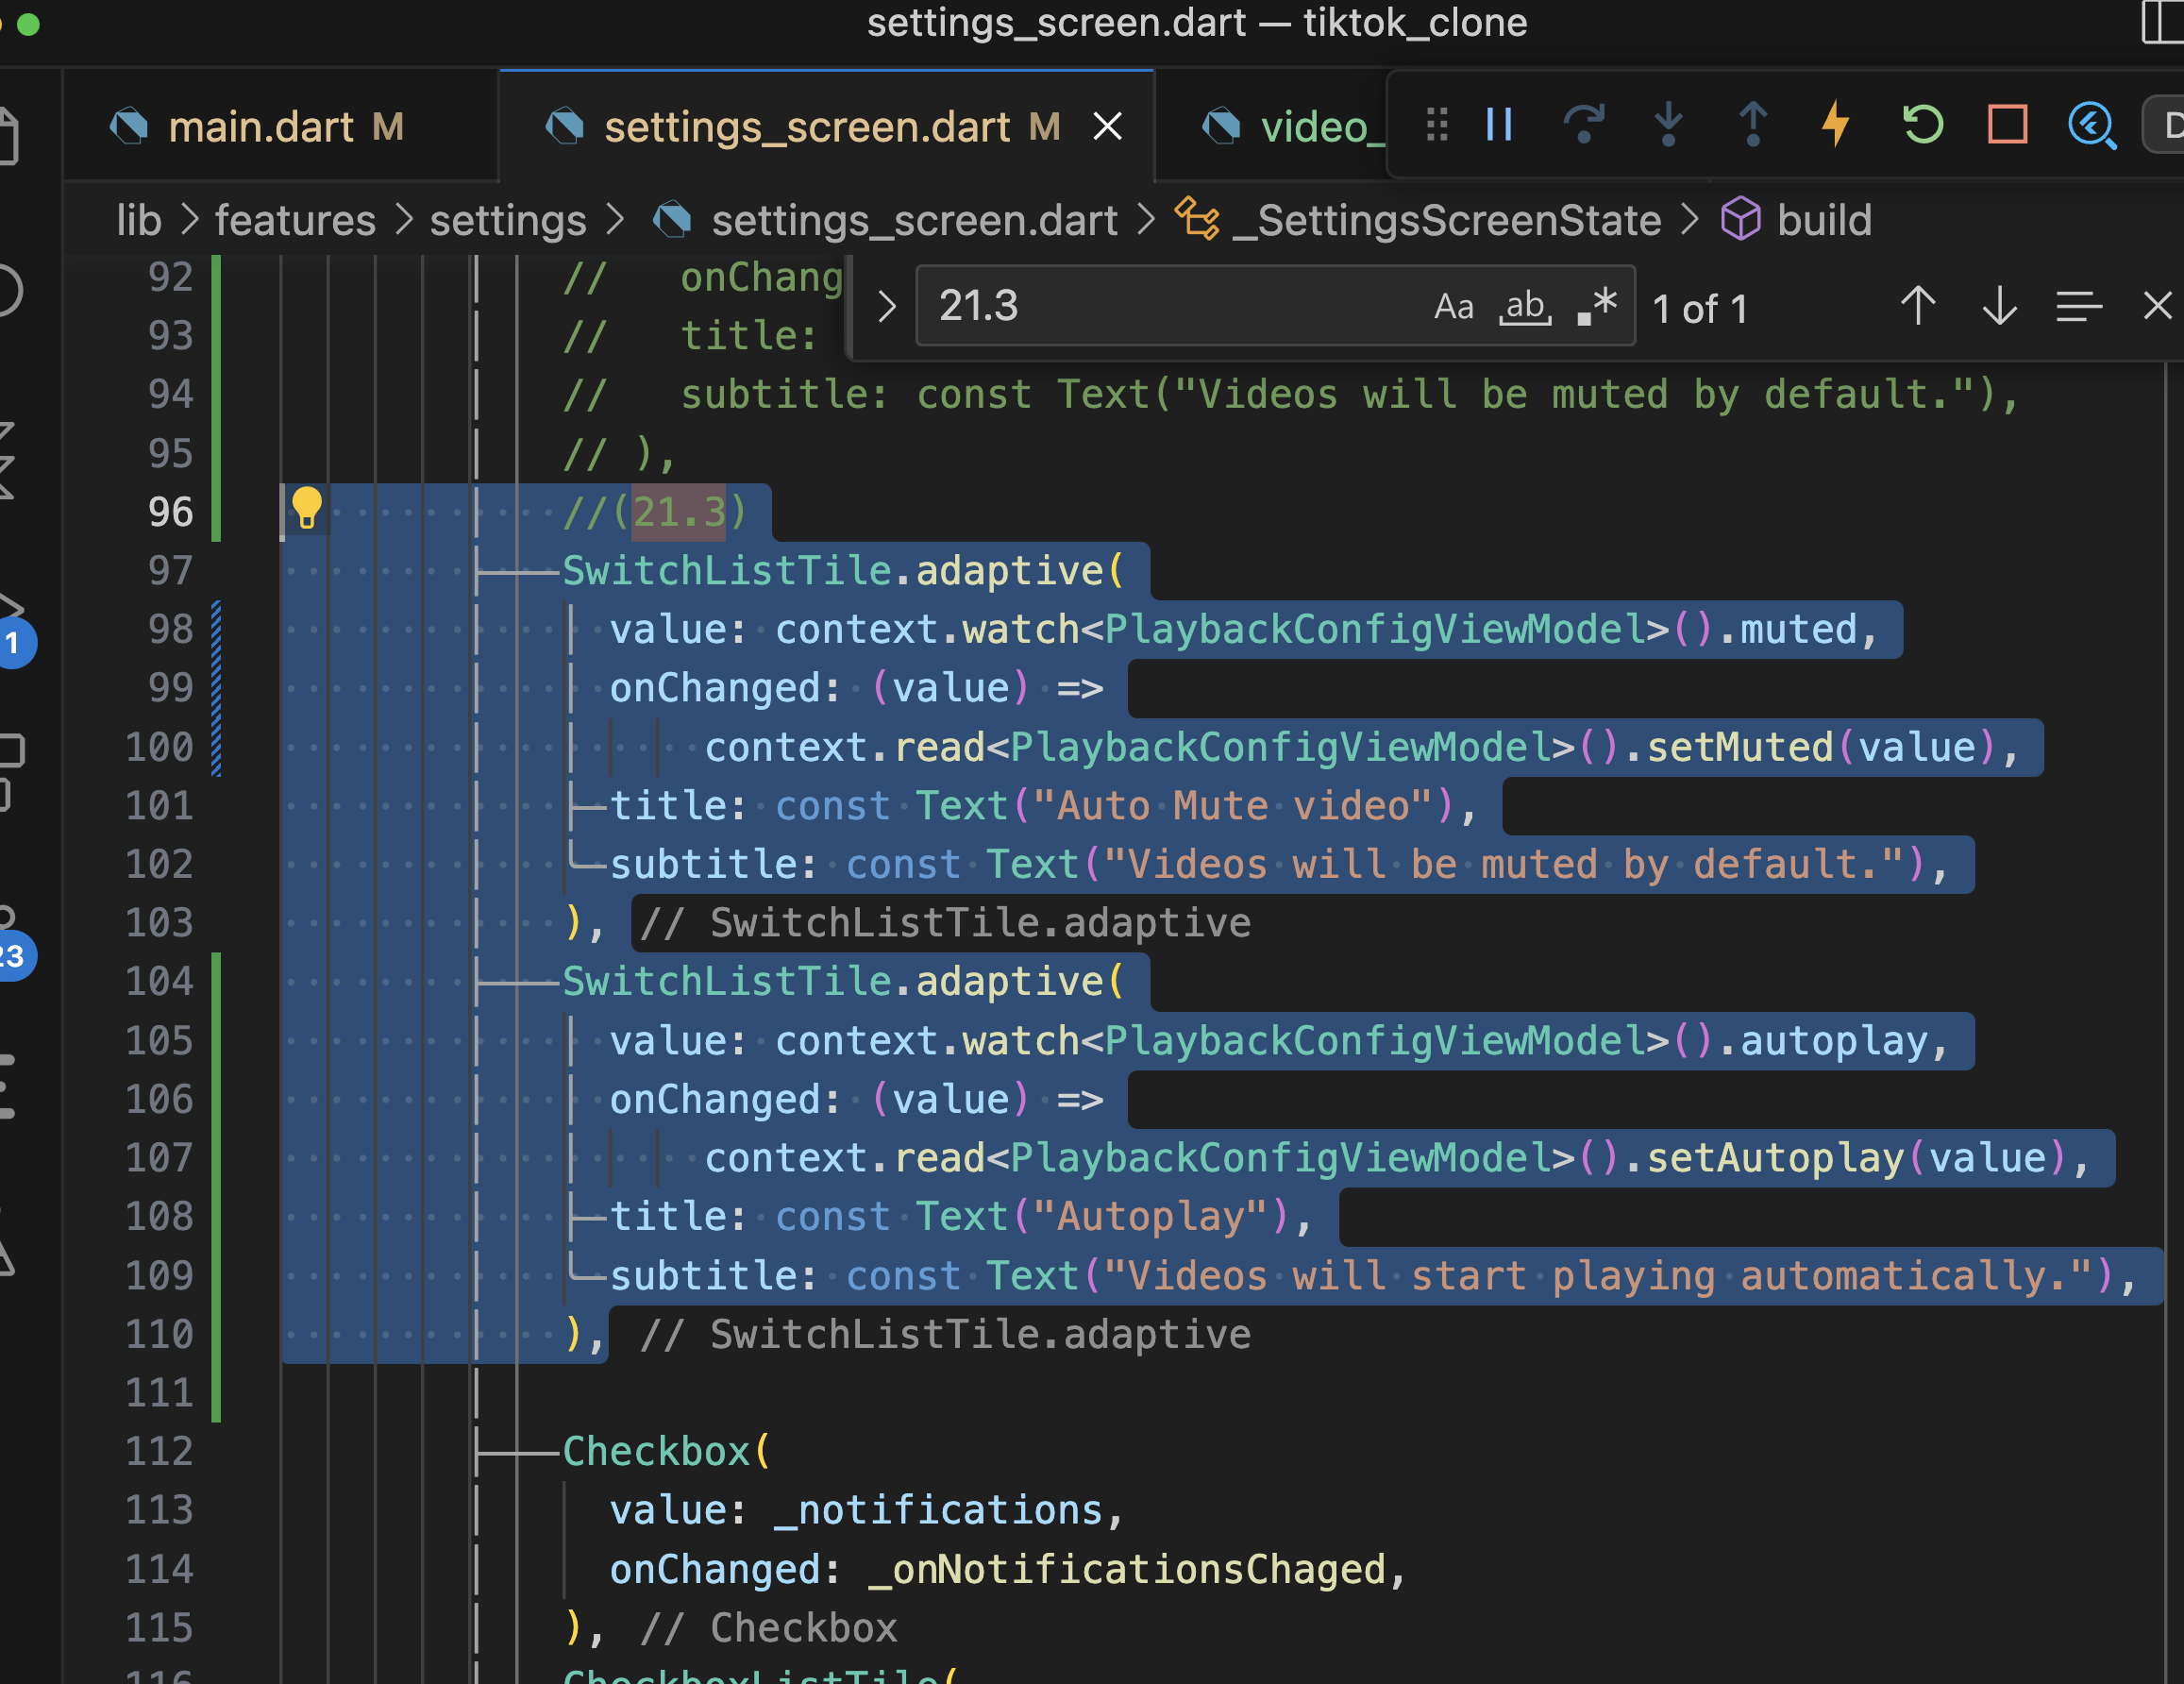Close the settings_screen.dart tab
Image resolution: width=2184 pixels, height=1684 pixels.
(1108, 127)
